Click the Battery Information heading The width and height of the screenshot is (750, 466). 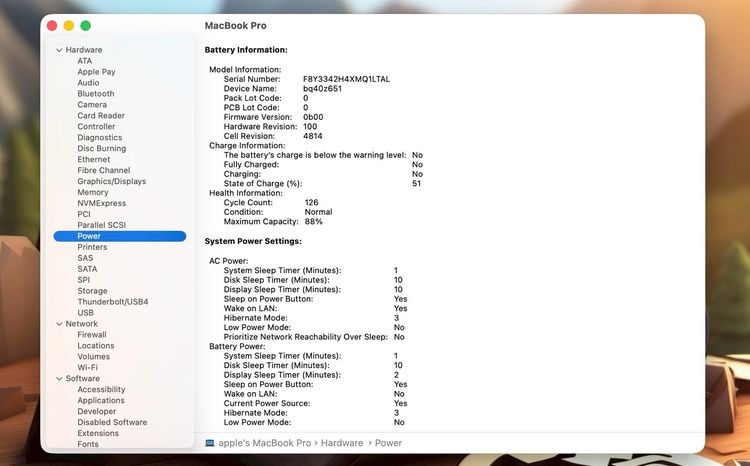click(246, 50)
